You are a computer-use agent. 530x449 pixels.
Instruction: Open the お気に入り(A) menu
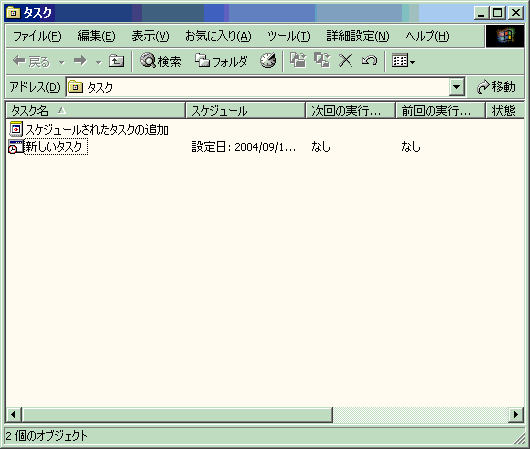click(218, 36)
